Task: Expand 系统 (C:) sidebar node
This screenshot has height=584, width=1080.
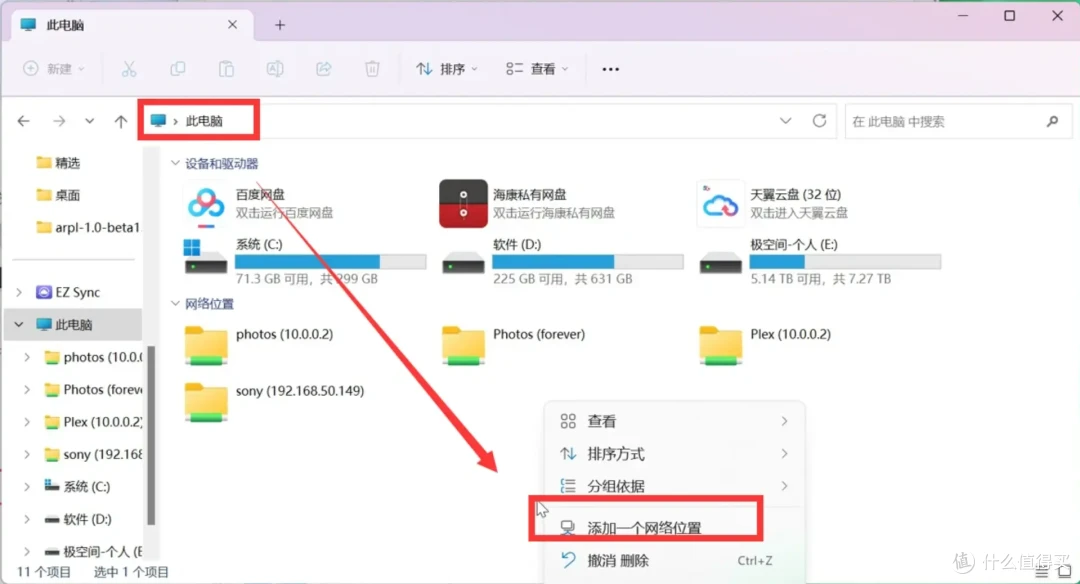Action: [27, 486]
